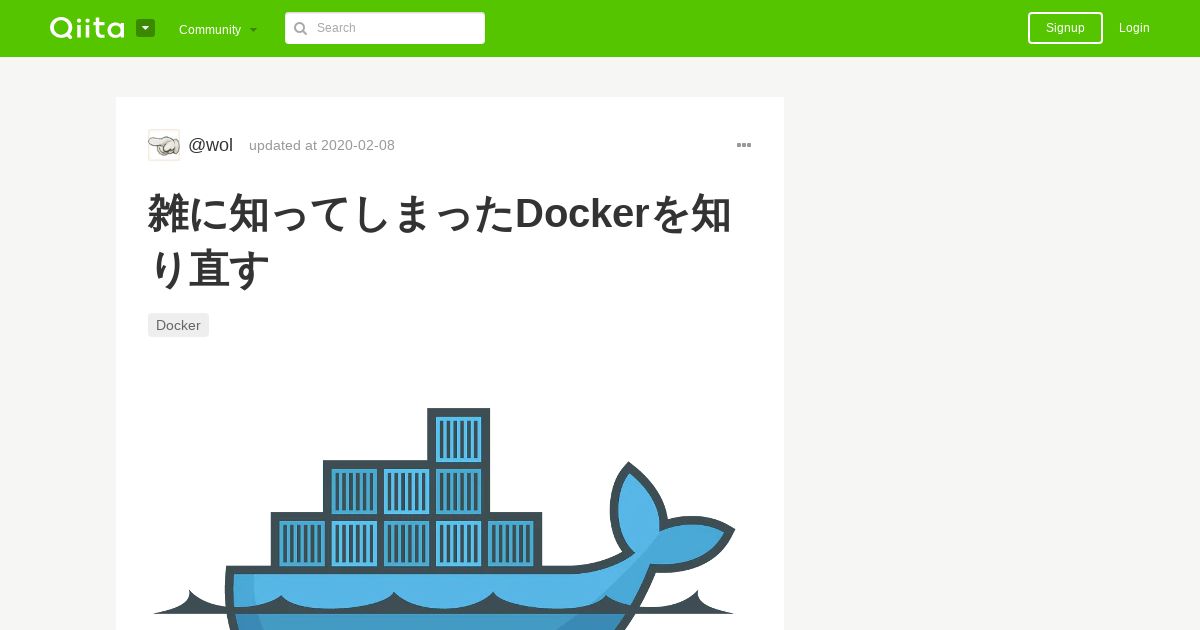This screenshot has width=1200, height=630.
Task: Open the @wol username profile link
Action: point(210,145)
